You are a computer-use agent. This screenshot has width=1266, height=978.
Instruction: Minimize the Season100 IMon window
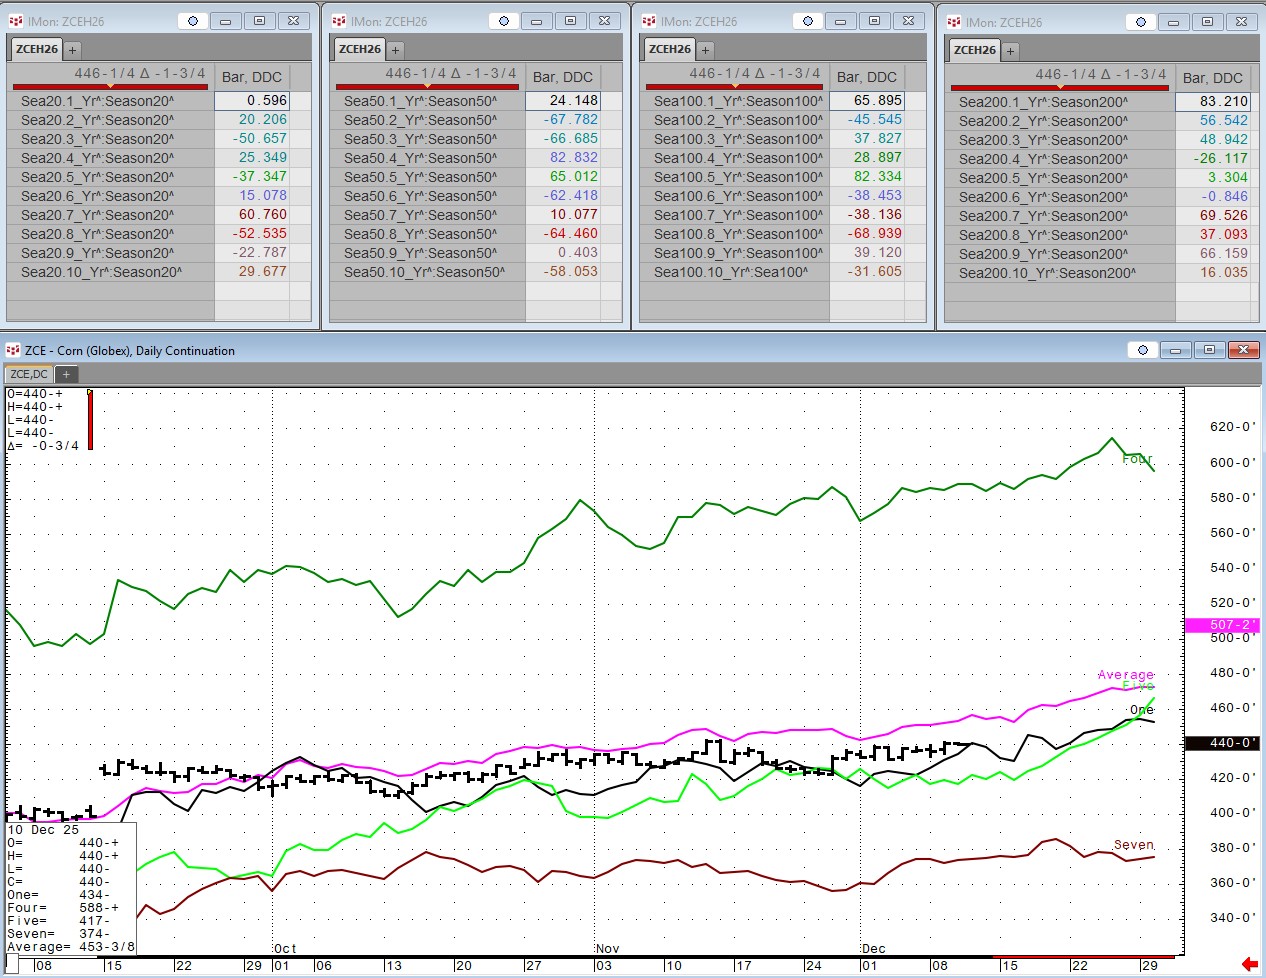840,21
